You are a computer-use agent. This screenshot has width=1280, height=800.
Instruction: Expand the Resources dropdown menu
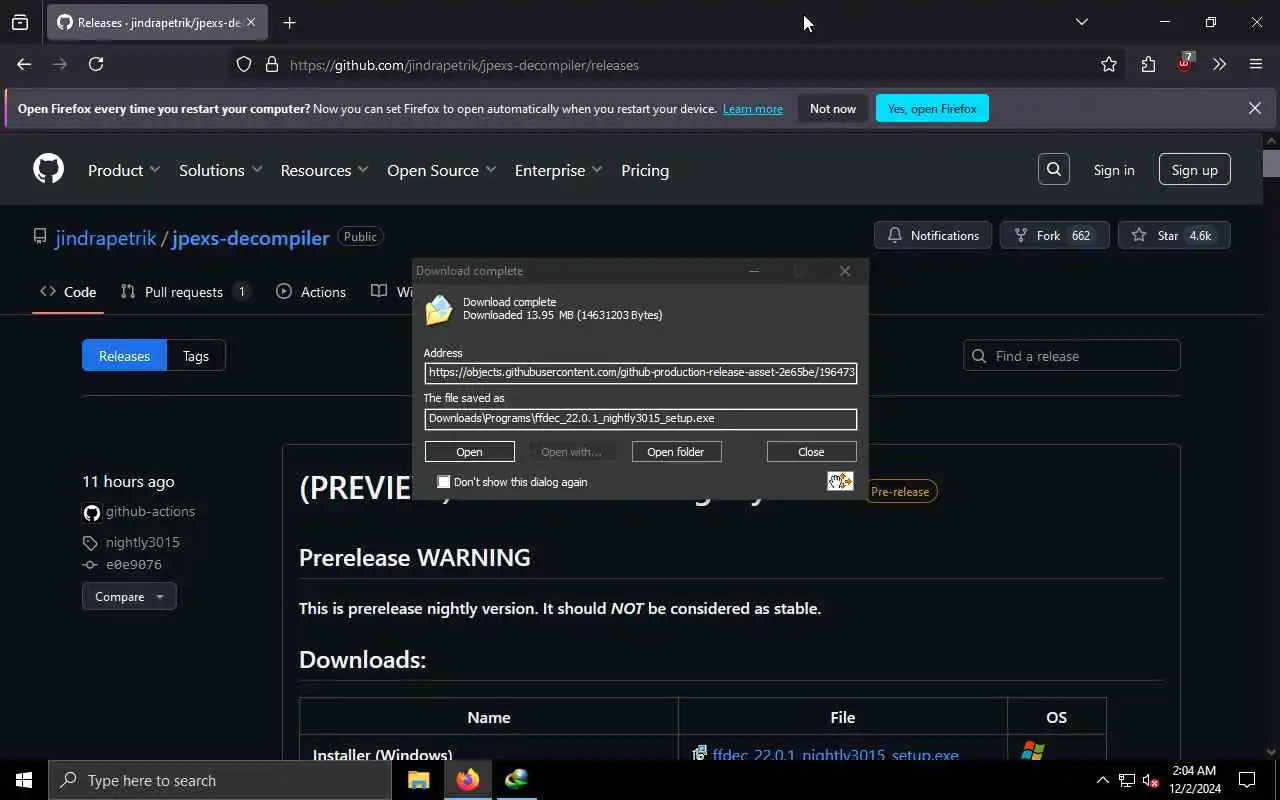[x=324, y=170]
